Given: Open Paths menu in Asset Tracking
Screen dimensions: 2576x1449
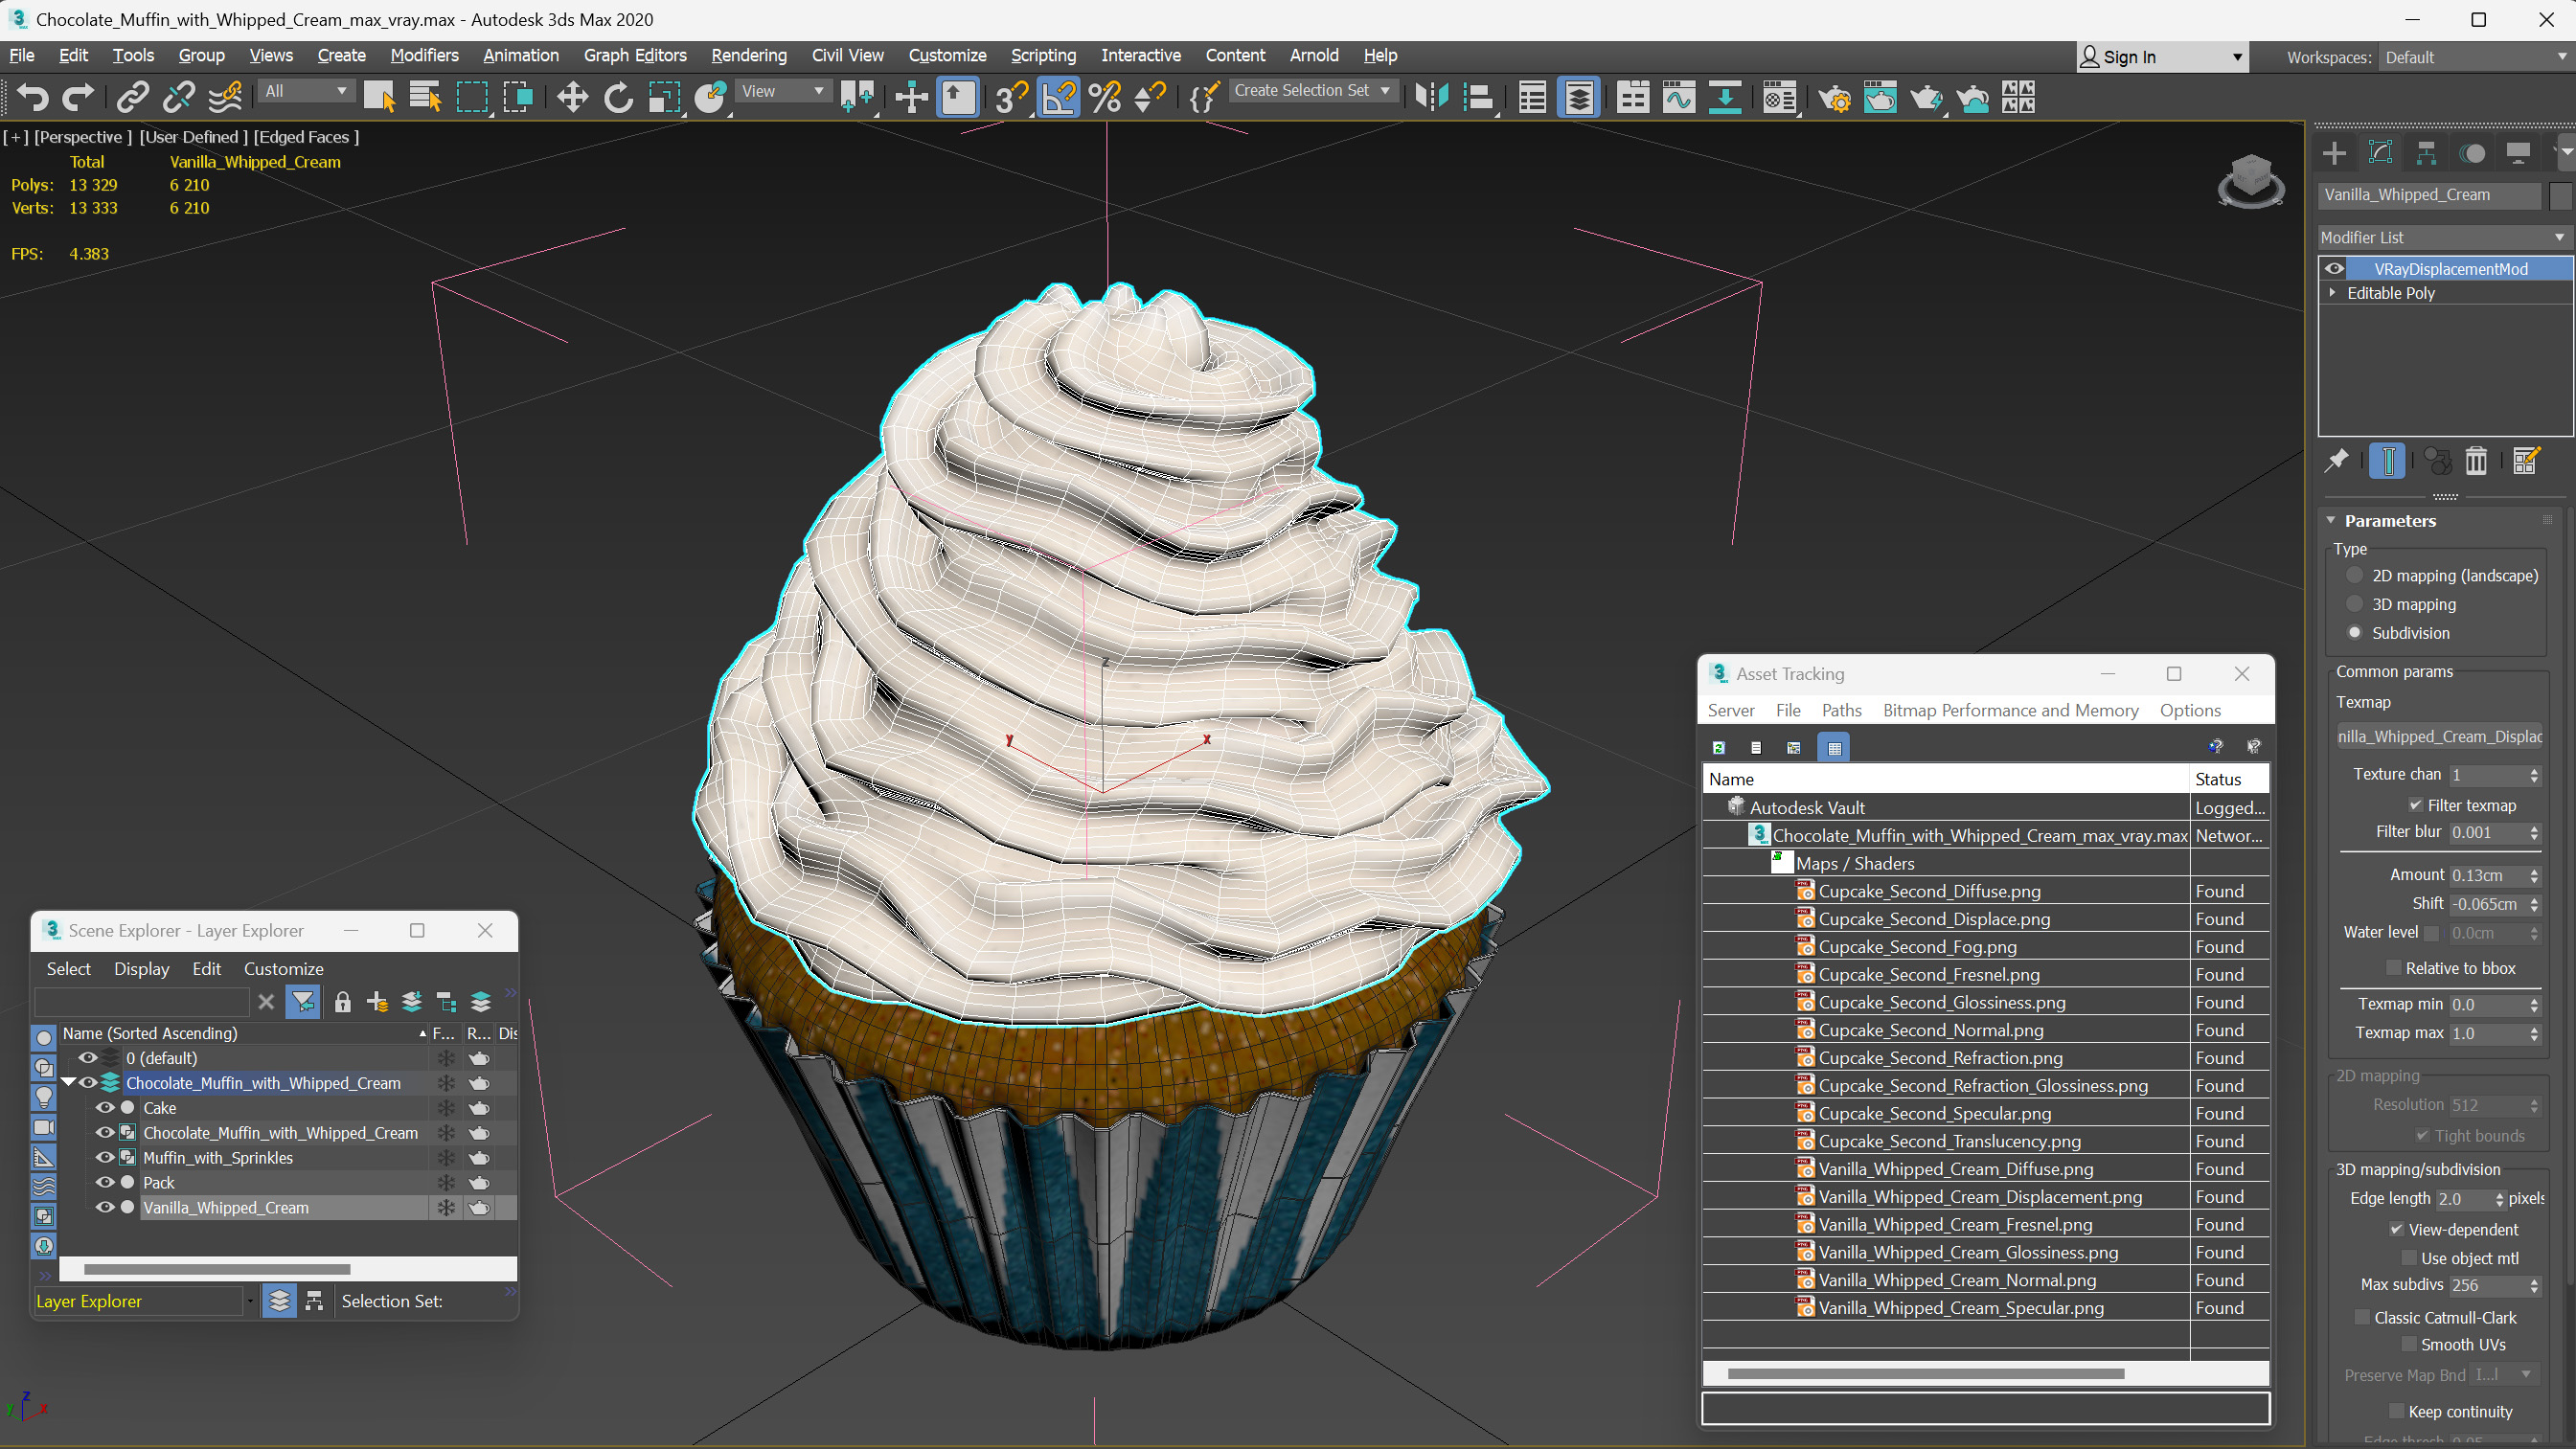Looking at the screenshot, I should pyautogui.click(x=1841, y=710).
